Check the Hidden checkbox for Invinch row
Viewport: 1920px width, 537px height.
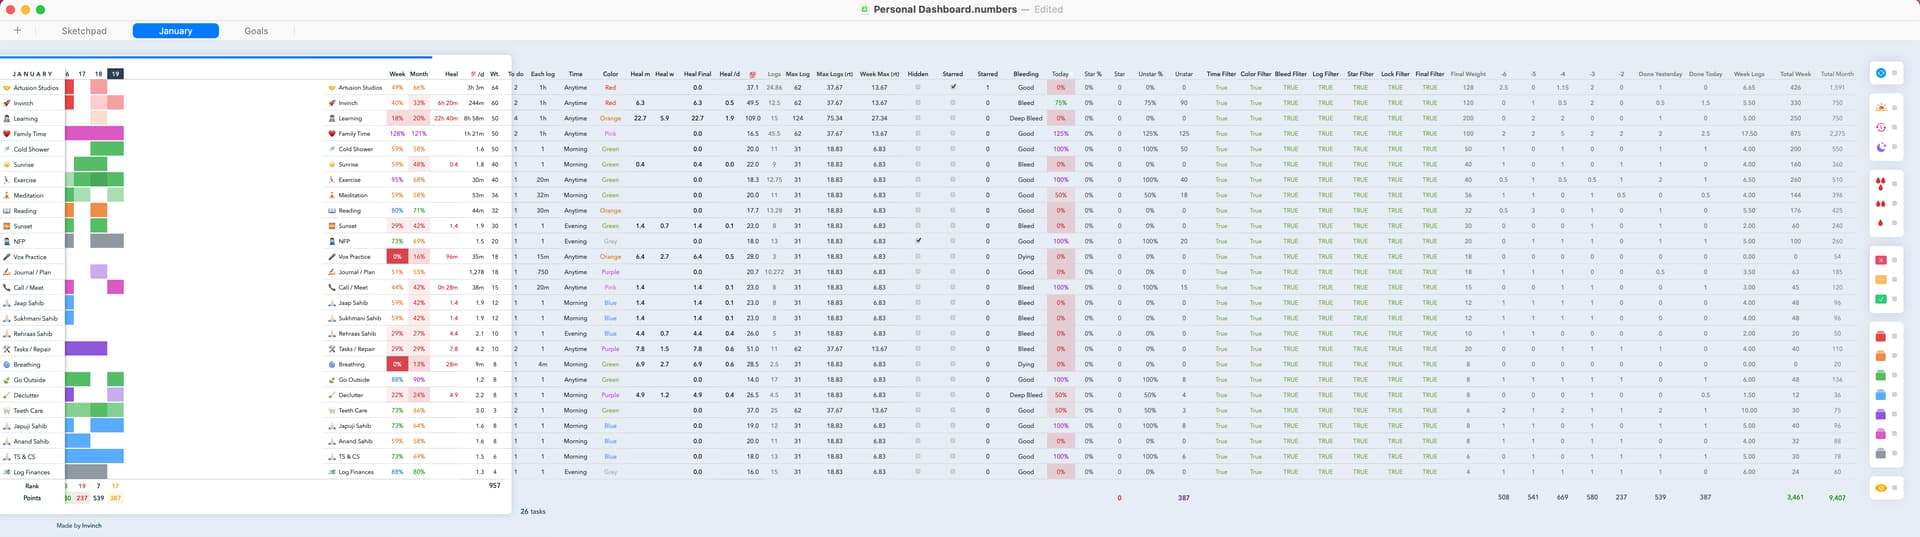point(918,103)
